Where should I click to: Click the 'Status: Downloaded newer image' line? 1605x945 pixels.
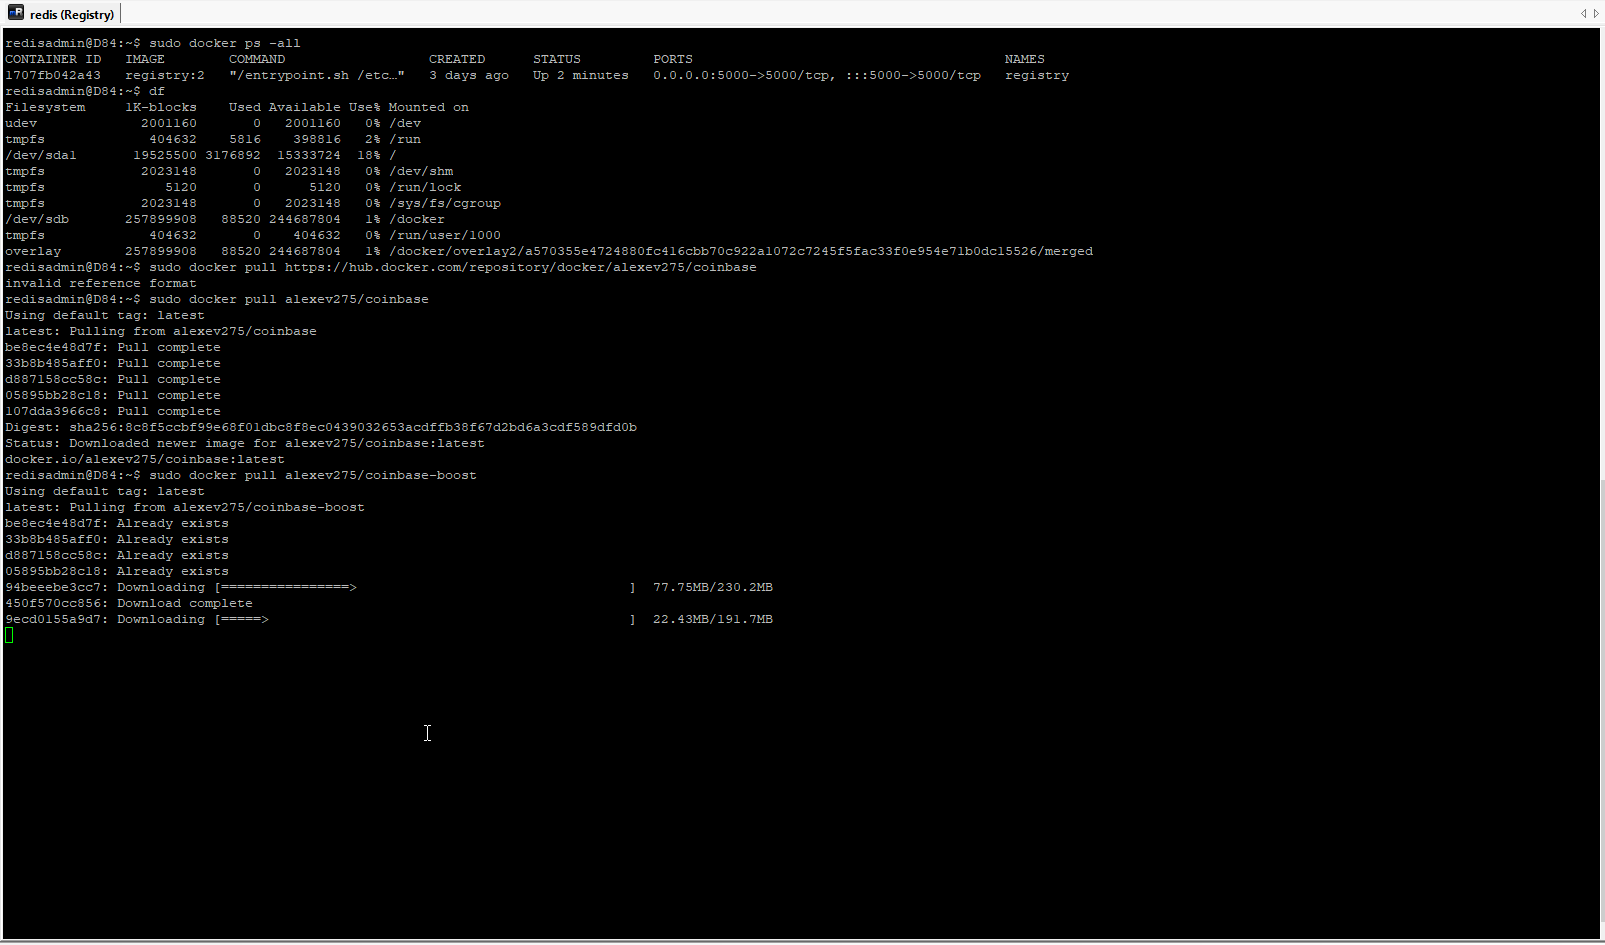tap(245, 443)
